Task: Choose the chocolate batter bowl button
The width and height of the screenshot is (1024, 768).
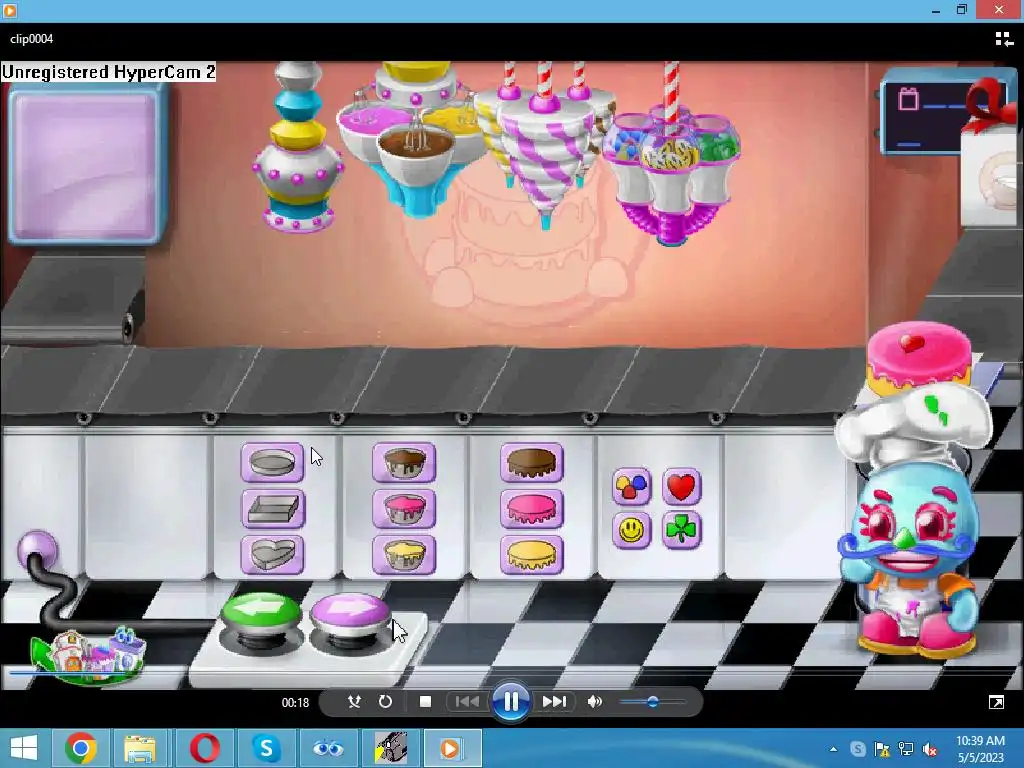Action: tap(404, 462)
